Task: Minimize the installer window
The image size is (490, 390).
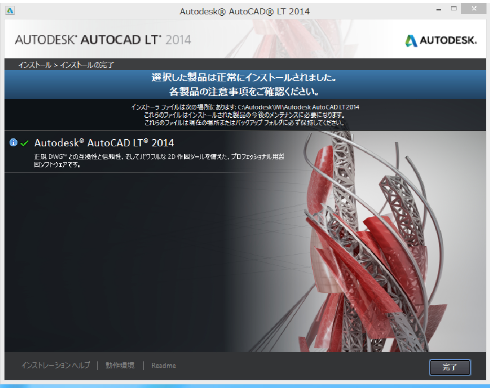Action: pyautogui.click(x=439, y=9)
